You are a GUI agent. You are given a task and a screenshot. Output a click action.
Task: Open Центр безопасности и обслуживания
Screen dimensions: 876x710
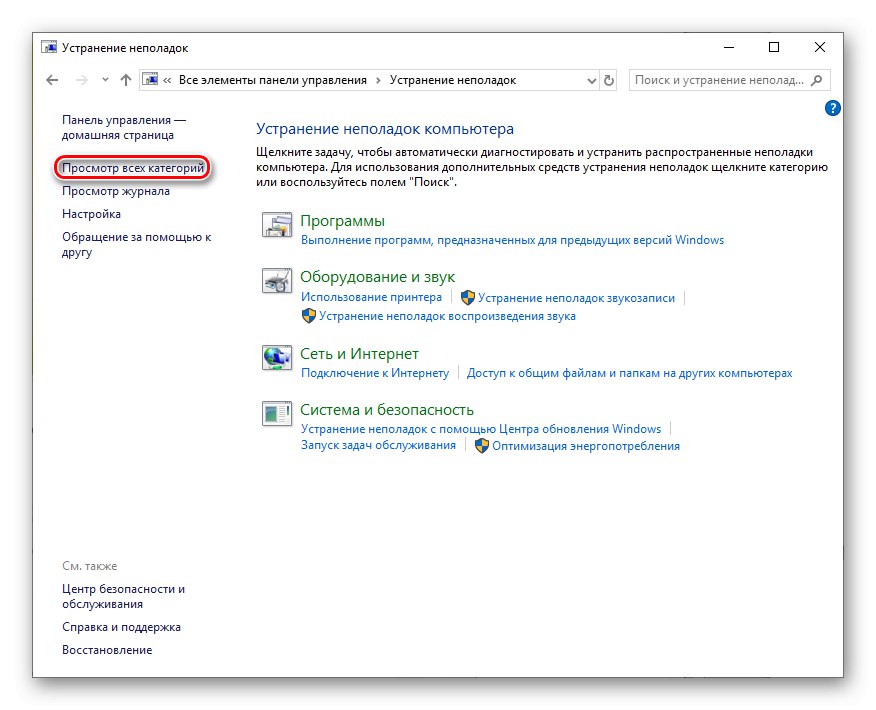coord(123,597)
